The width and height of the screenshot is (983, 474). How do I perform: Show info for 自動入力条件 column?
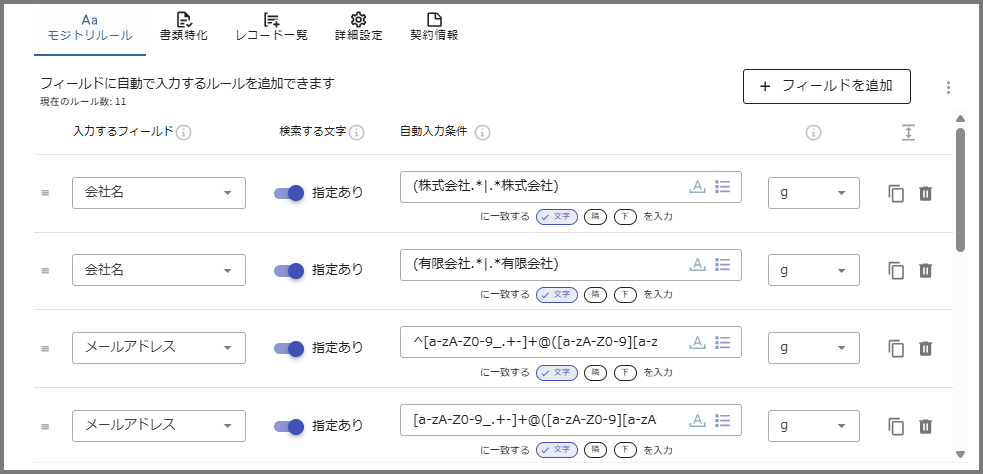point(482,132)
